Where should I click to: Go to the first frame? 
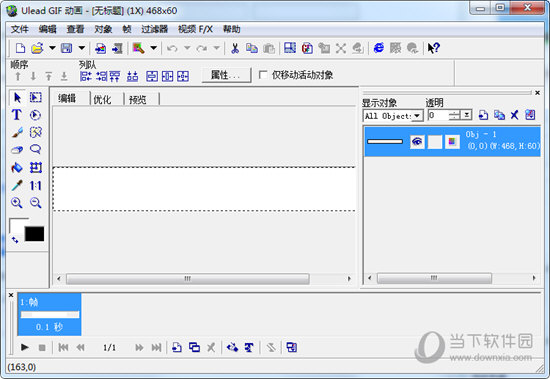(x=63, y=347)
